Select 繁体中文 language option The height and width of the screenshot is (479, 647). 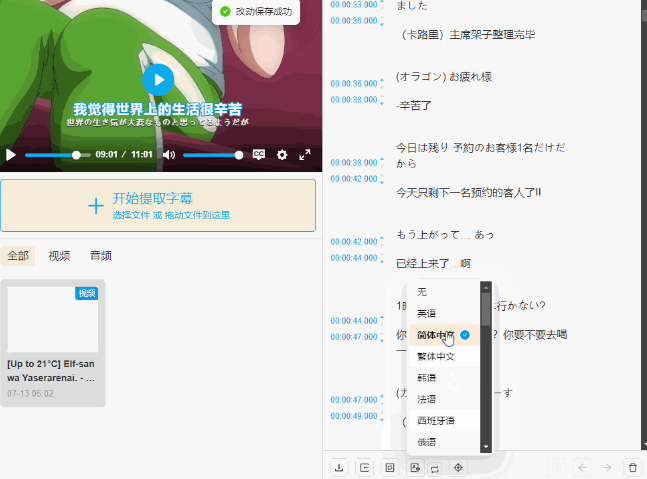click(x=444, y=356)
